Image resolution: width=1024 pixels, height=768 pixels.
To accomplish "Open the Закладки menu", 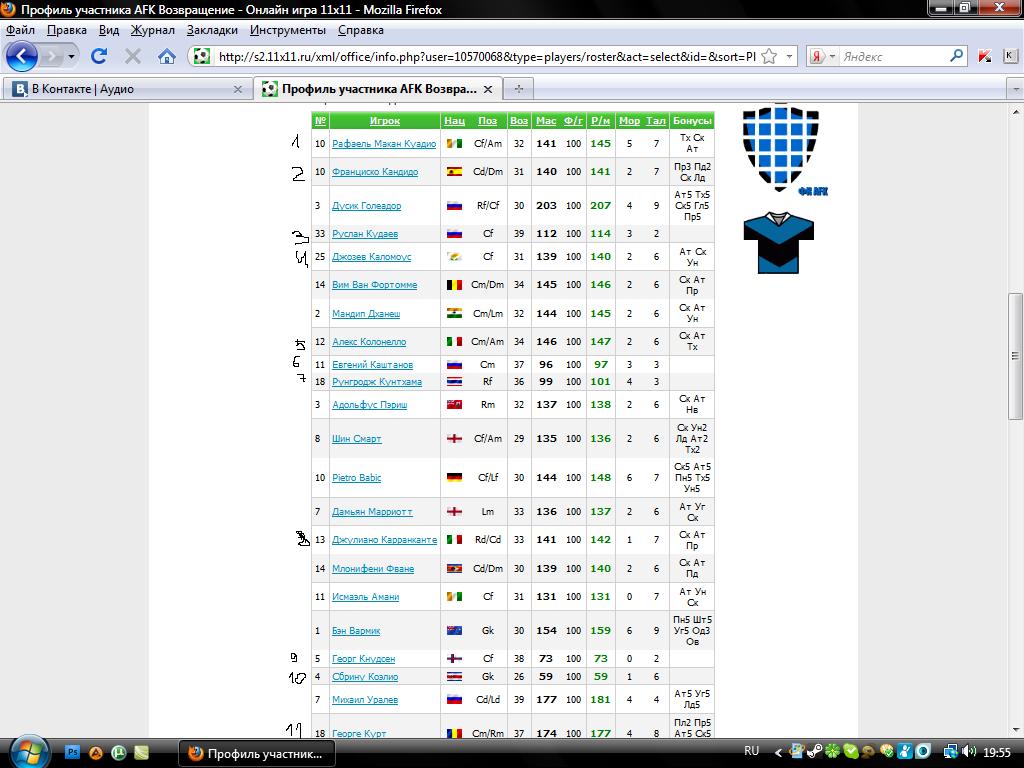I will [x=211, y=30].
